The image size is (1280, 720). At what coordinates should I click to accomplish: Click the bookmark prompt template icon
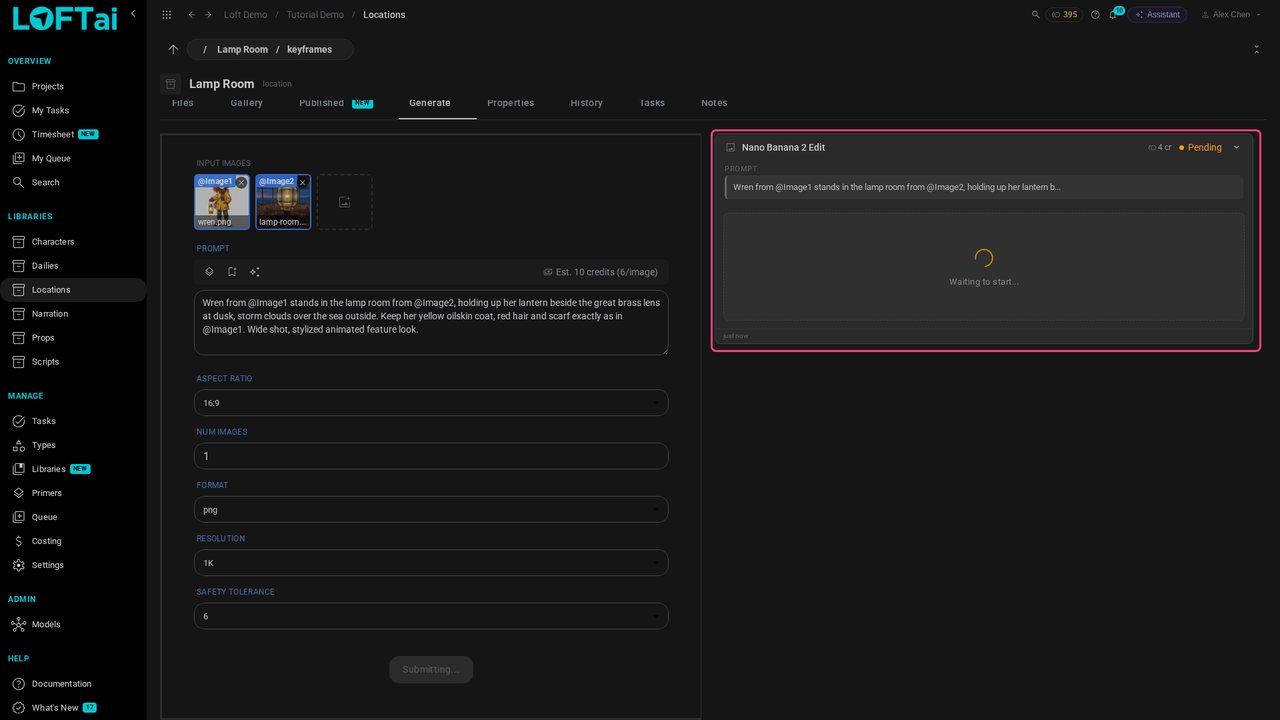(232, 272)
